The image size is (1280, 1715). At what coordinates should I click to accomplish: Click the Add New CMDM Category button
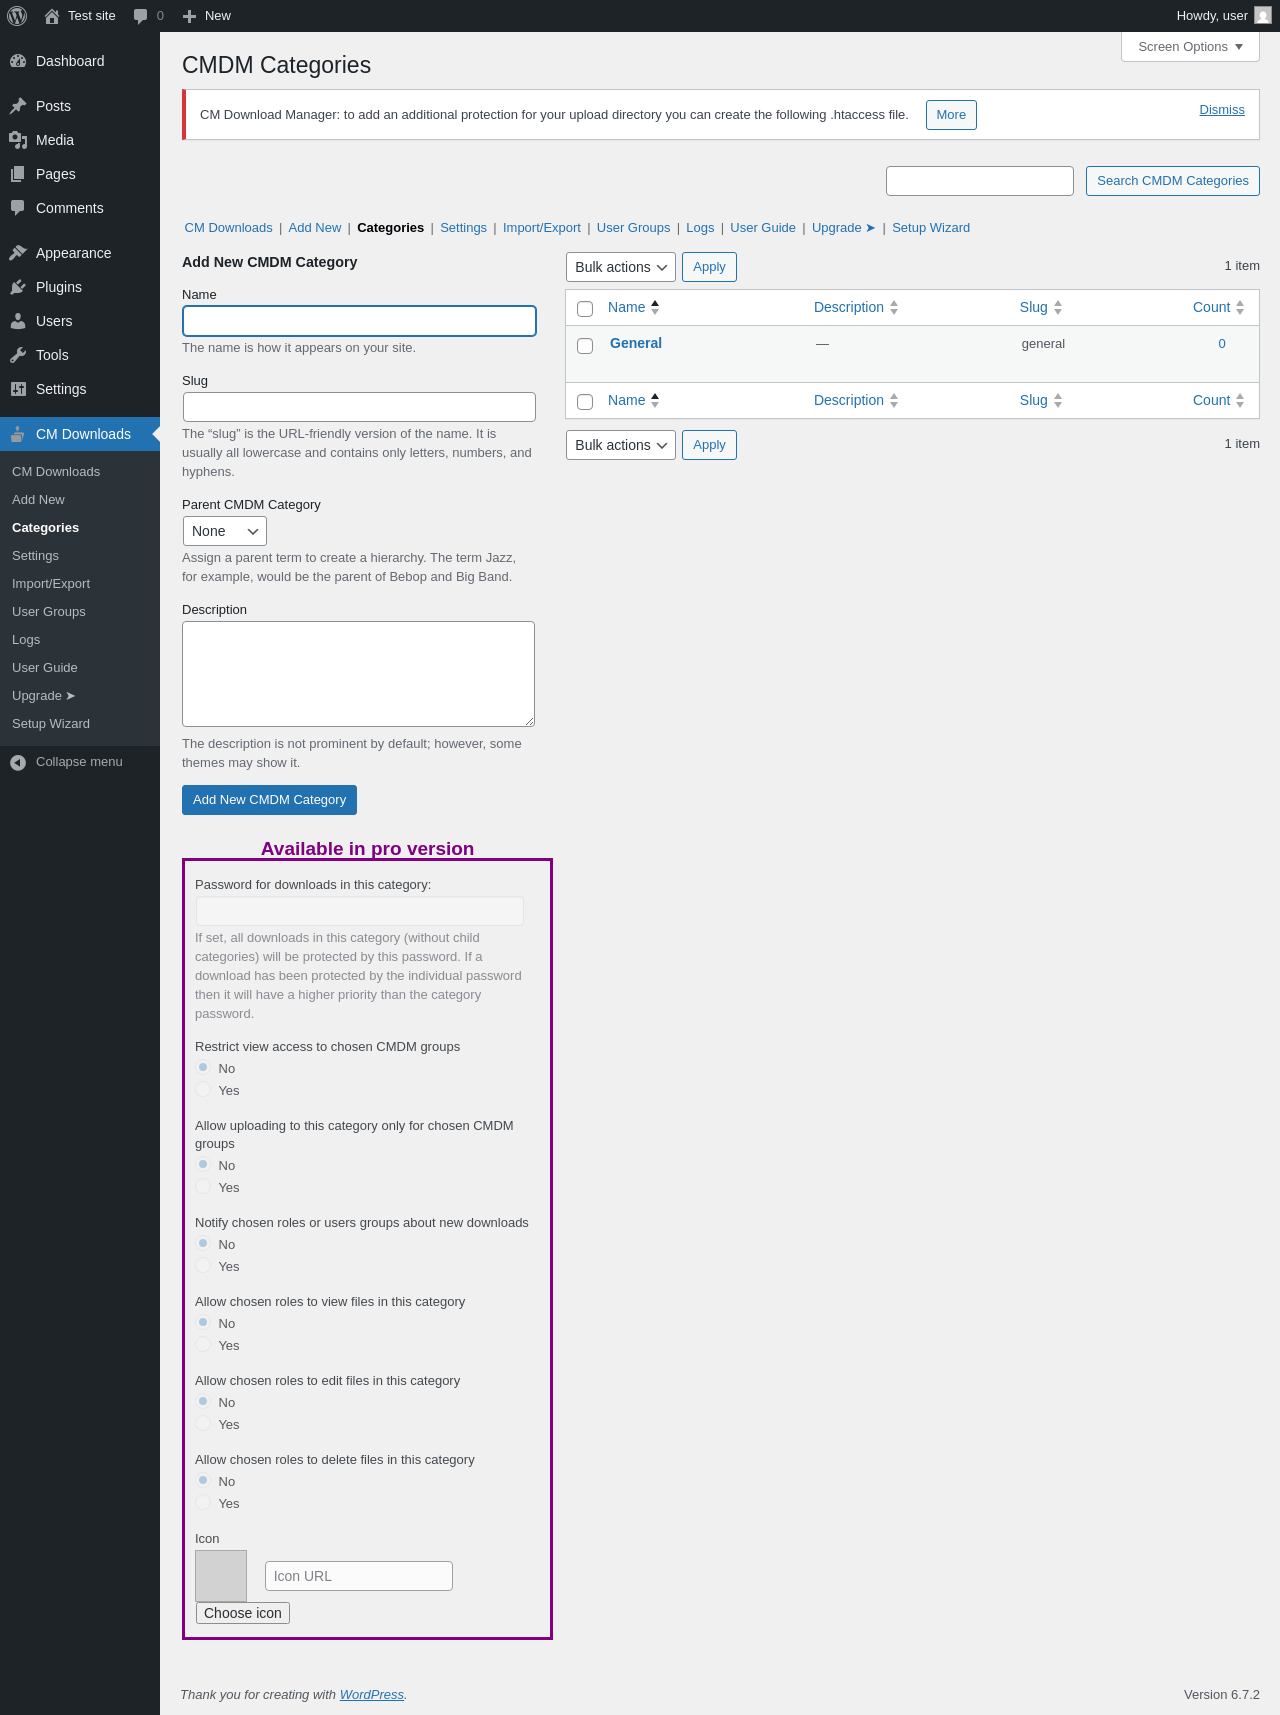pos(269,800)
